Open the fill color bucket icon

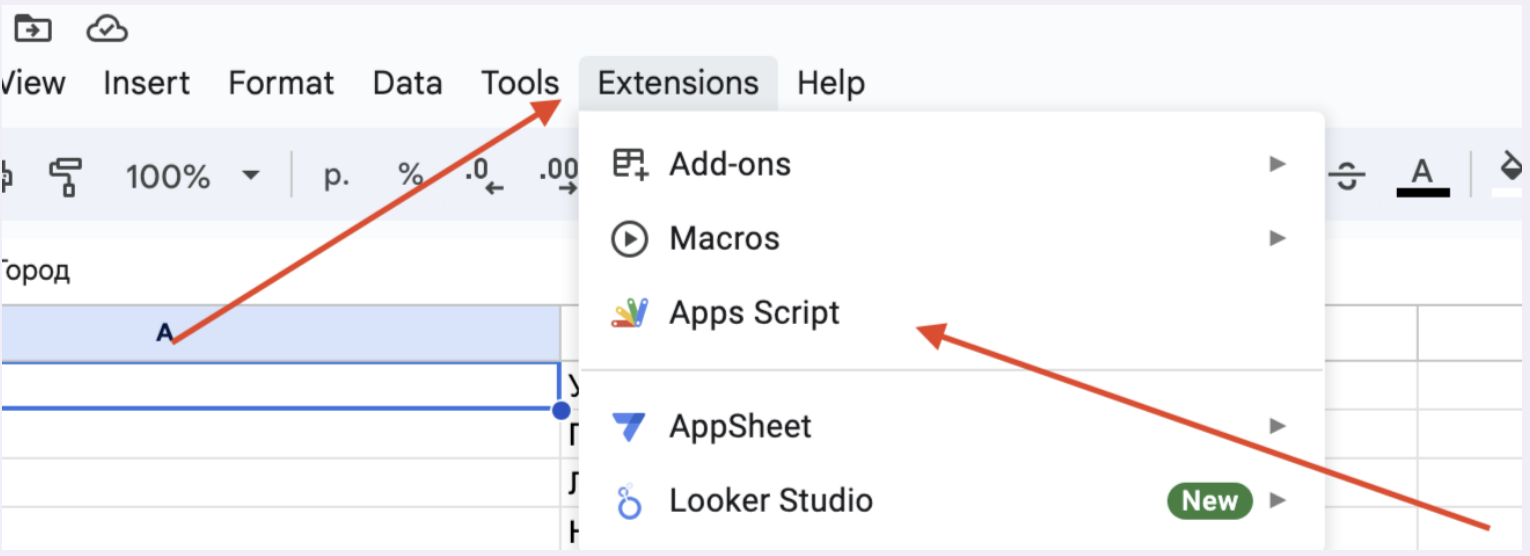(x=1510, y=172)
